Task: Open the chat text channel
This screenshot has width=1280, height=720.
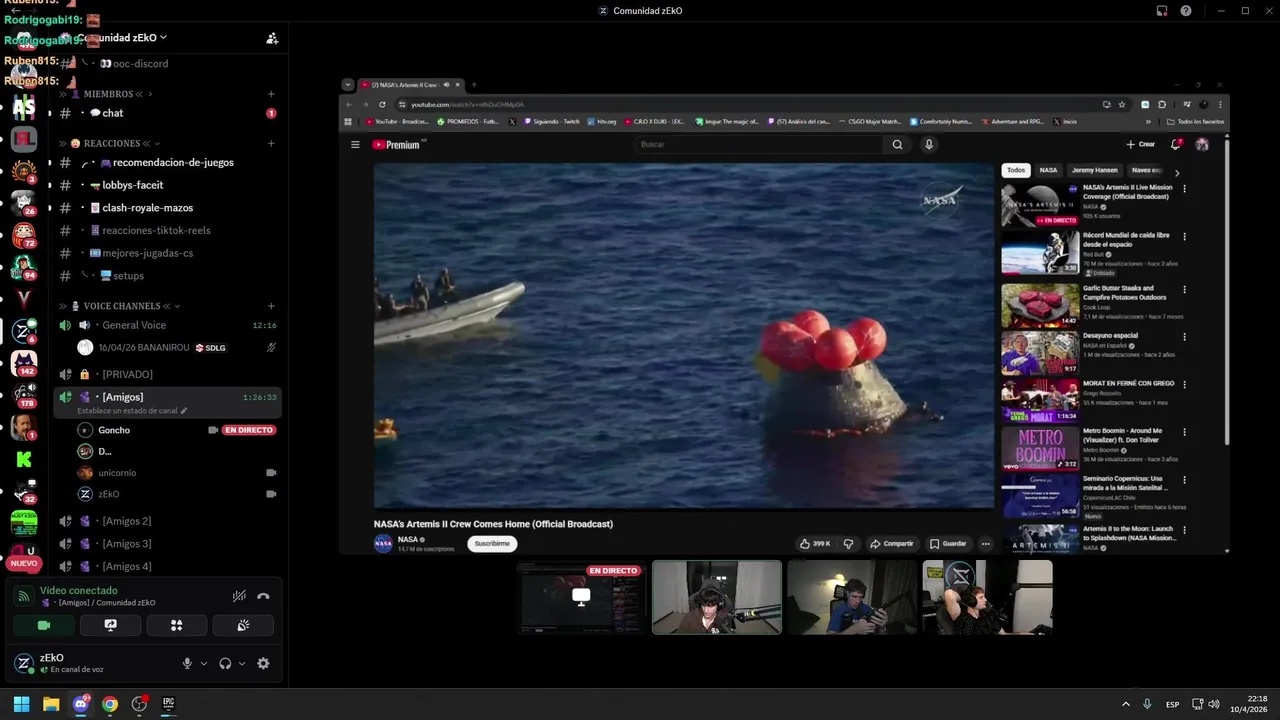Action: [166, 113]
